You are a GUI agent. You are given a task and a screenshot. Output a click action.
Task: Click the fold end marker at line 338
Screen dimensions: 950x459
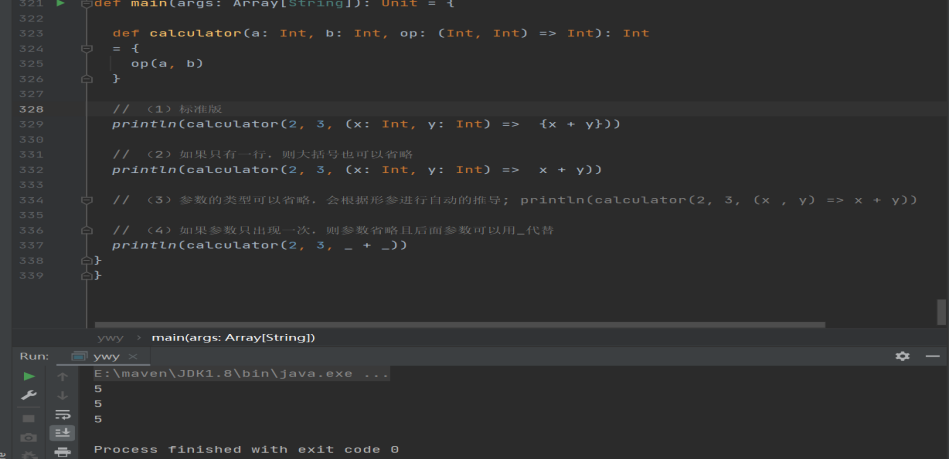click(x=87, y=260)
